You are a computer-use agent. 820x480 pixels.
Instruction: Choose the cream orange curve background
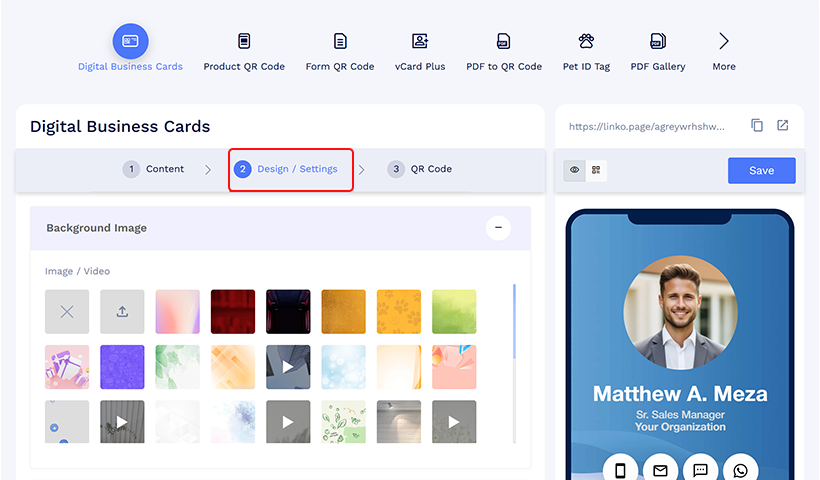tap(399, 367)
